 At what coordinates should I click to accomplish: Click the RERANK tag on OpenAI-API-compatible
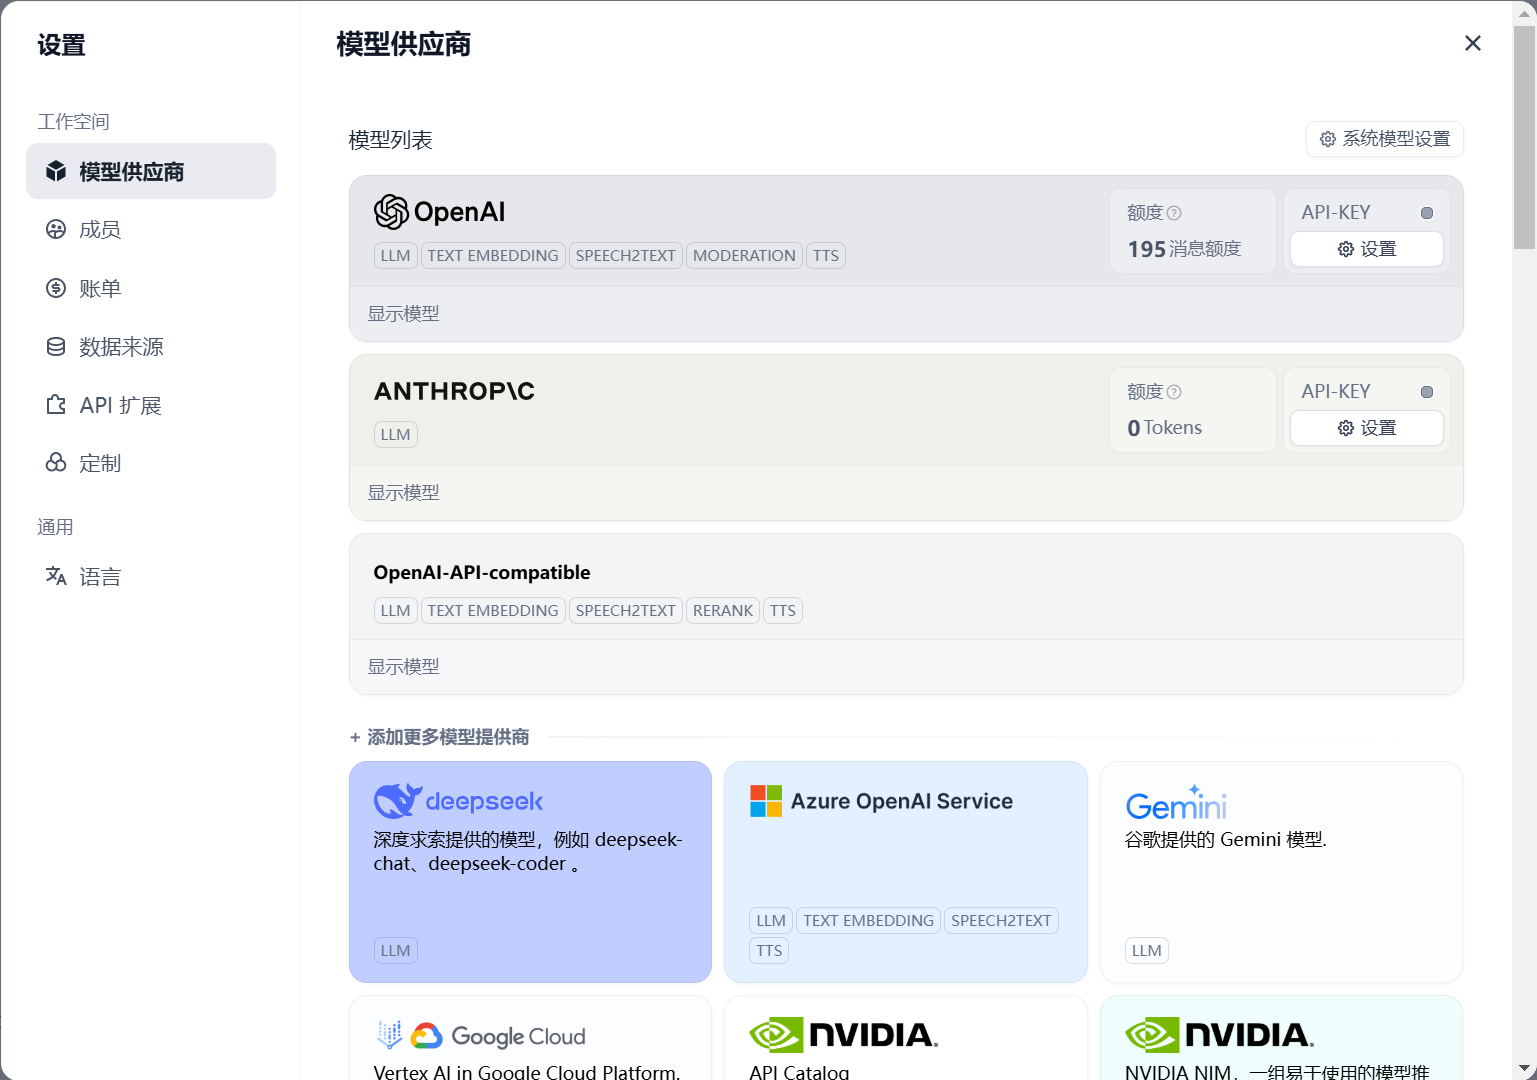[723, 611]
